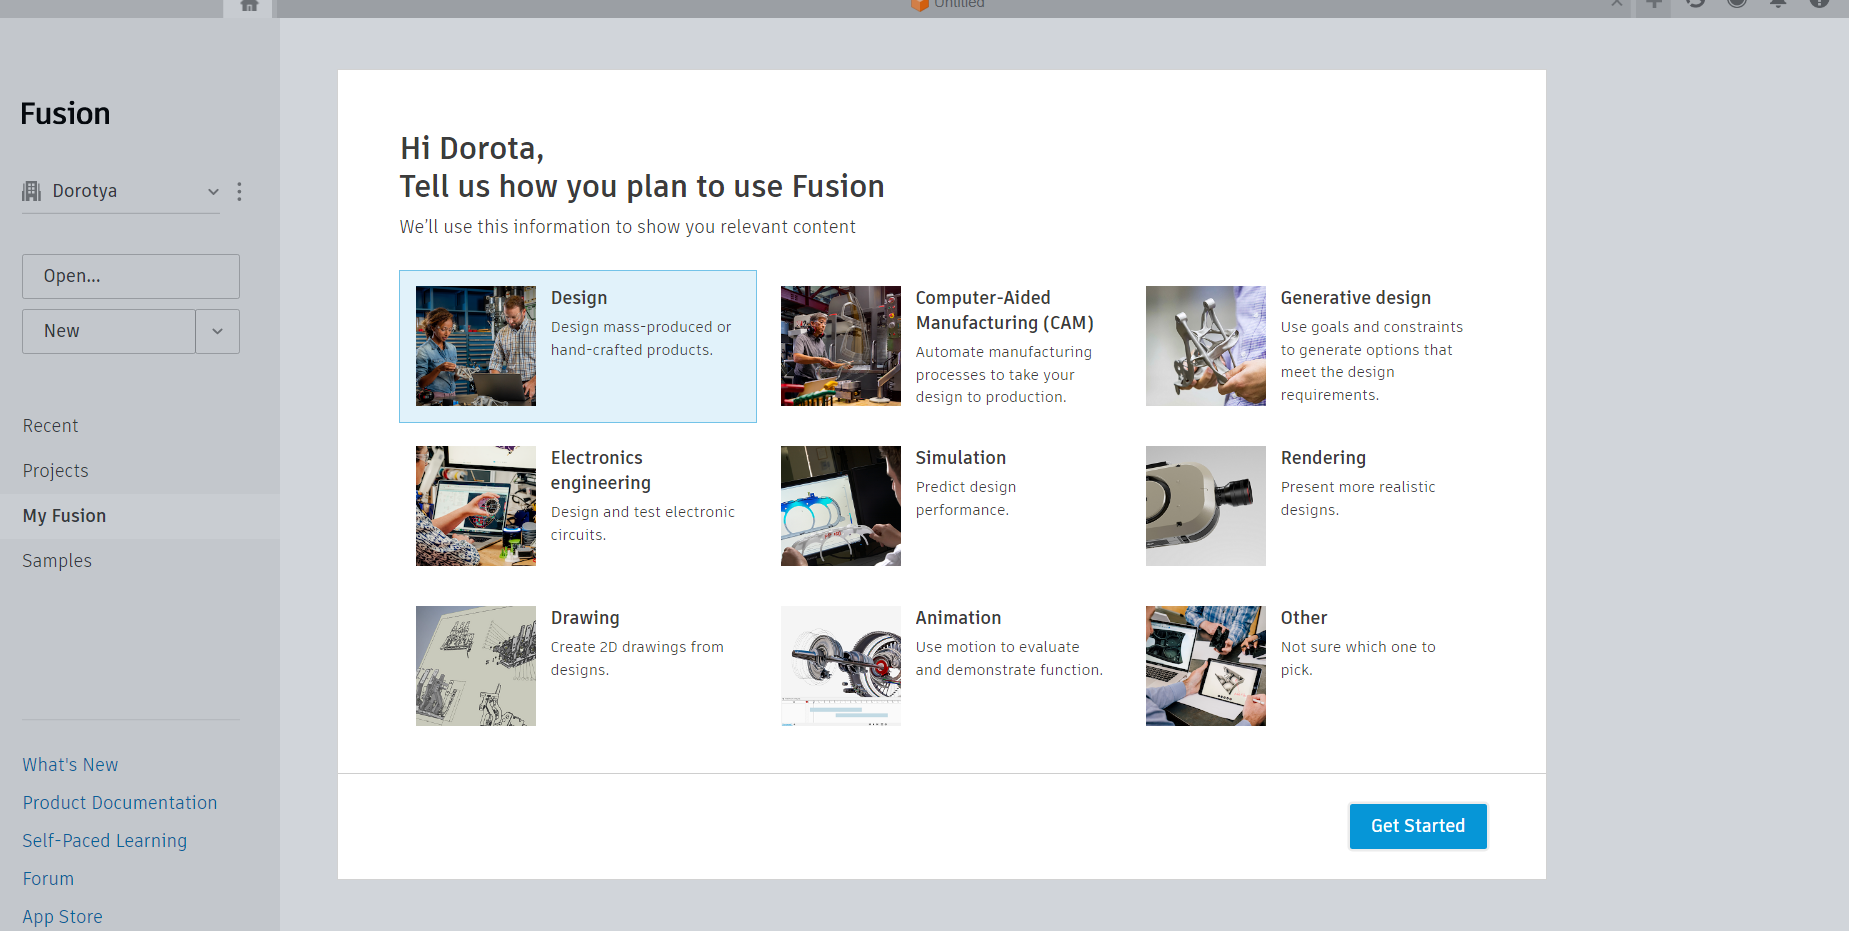Choose the Animation option
Screen dimensions: 1849x931
pos(943,666)
